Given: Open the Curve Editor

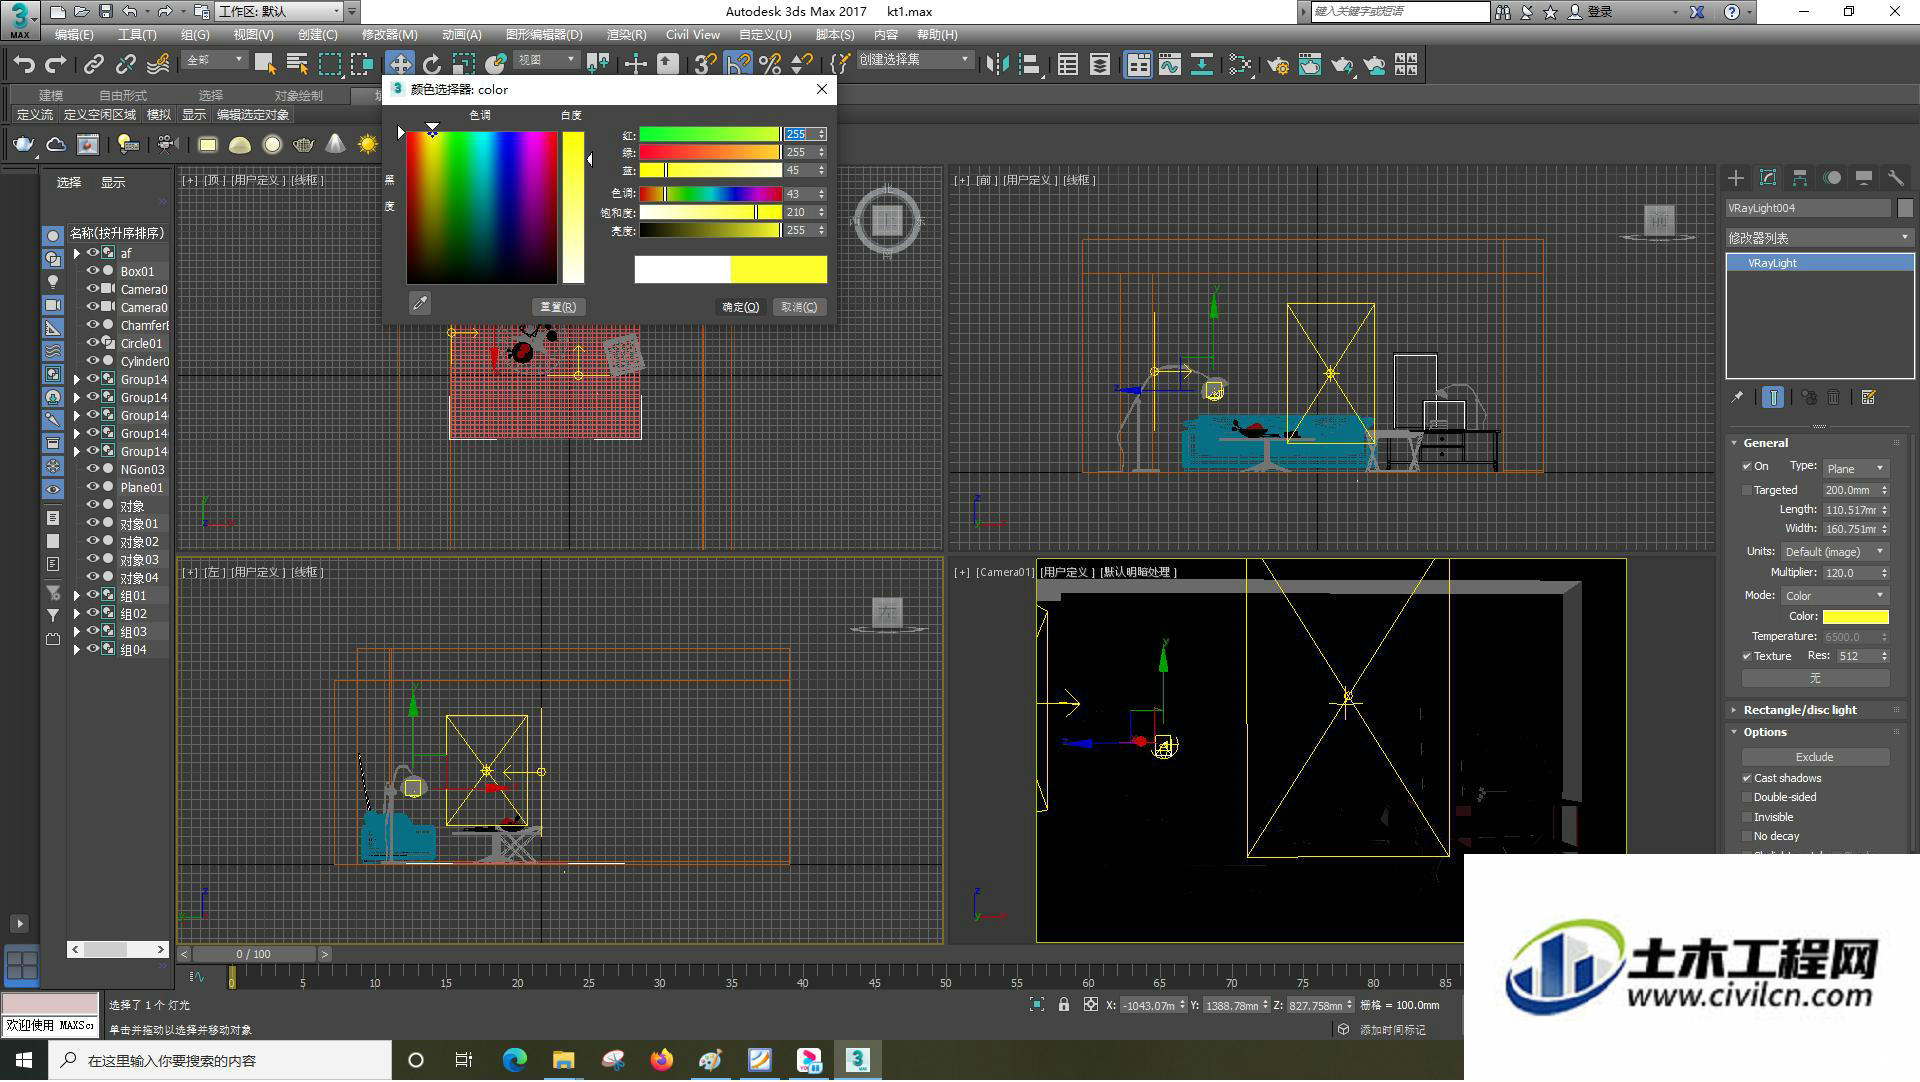Looking at the screenshot, I should (1170, 65).
